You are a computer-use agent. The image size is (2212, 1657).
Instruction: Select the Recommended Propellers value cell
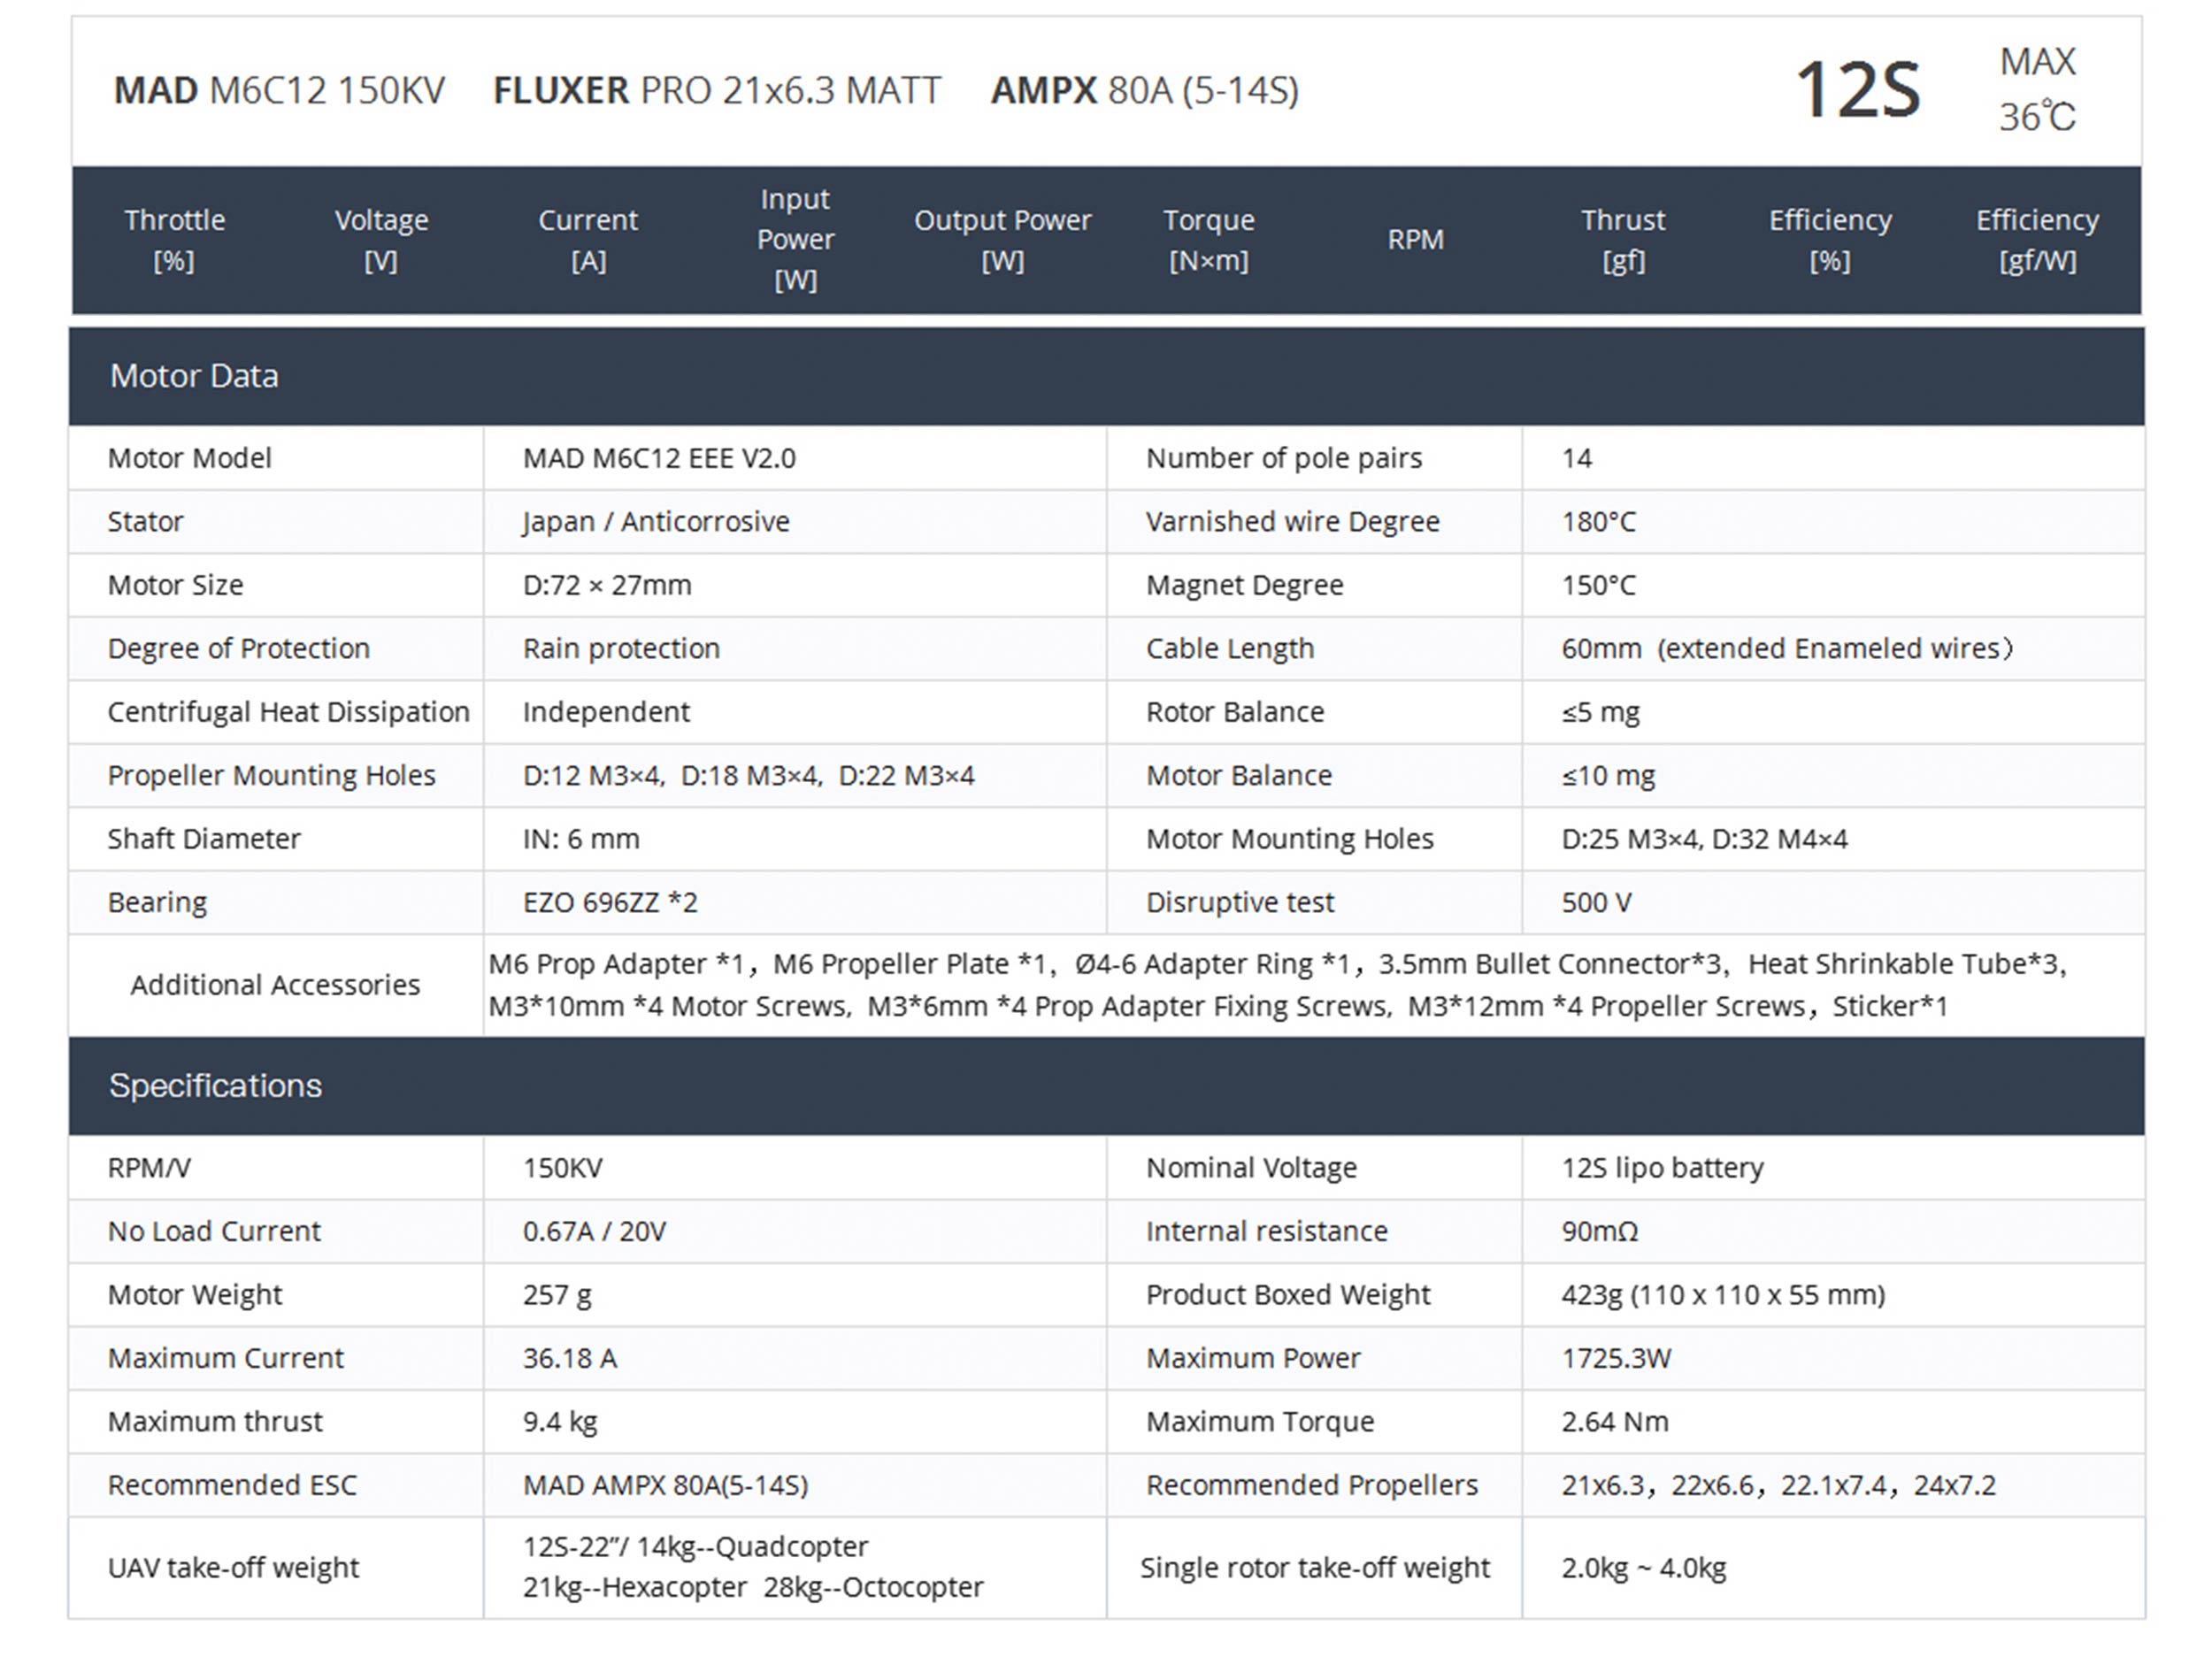pos(1778,1485)
